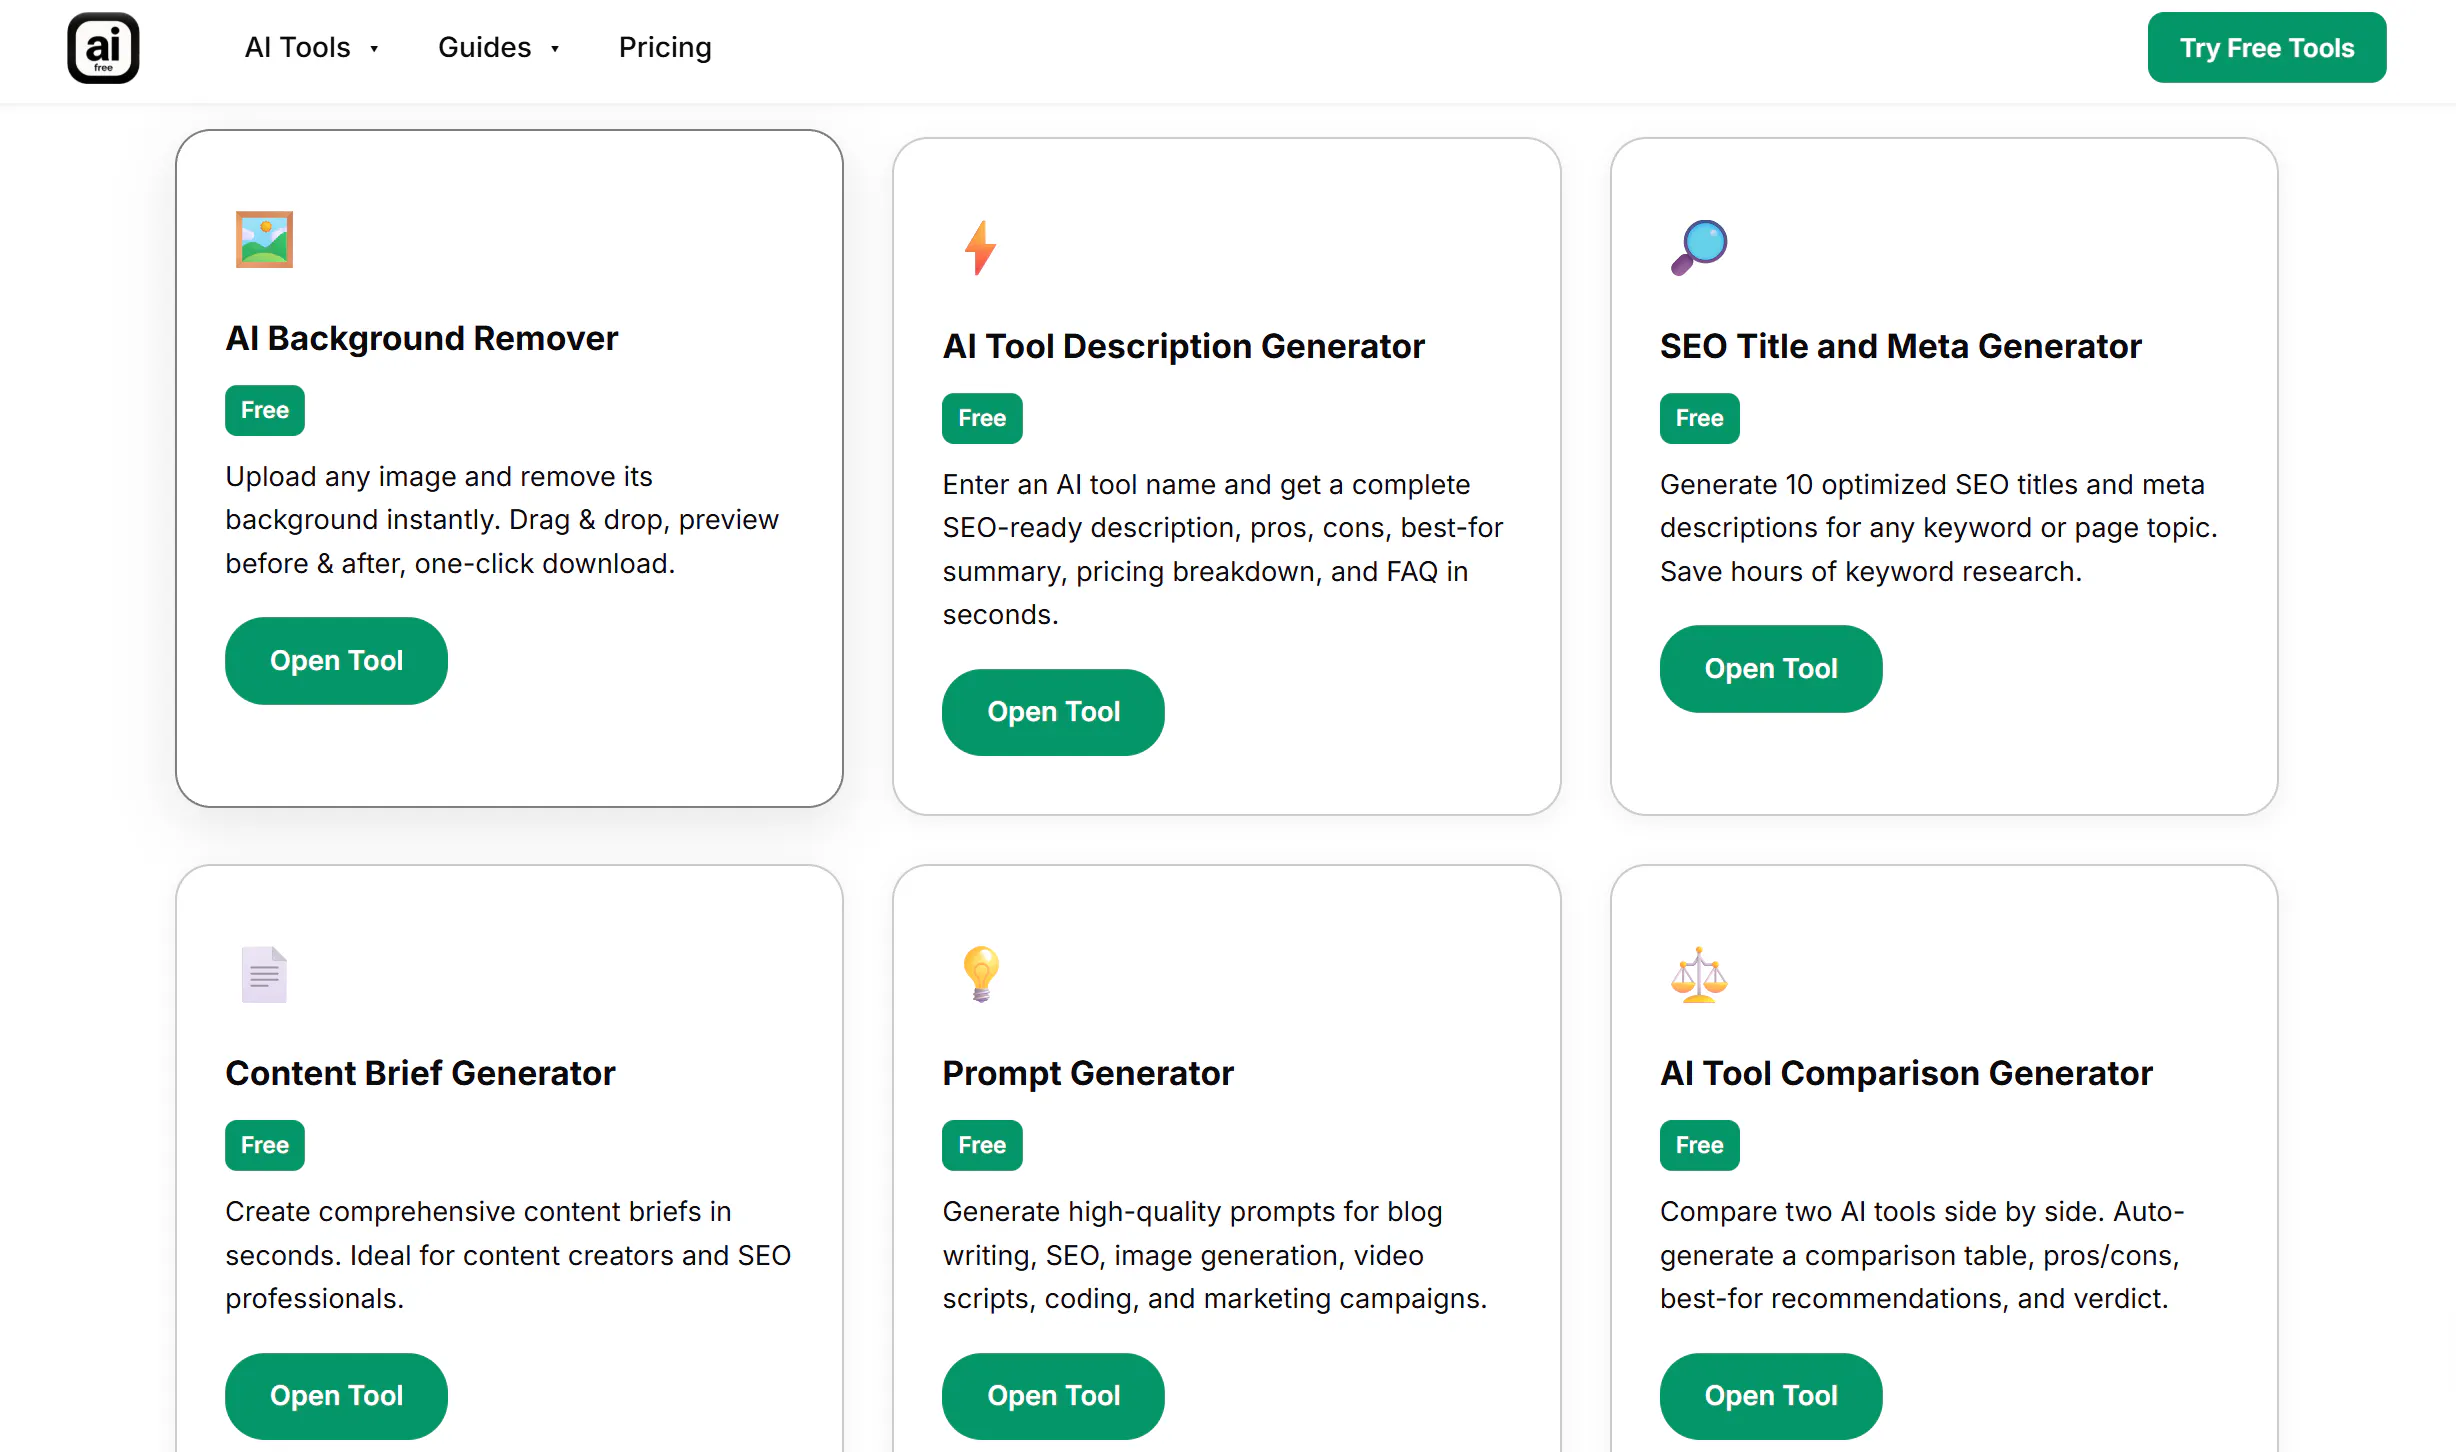Expand the Guides dropdown arrow
The width and height of the screenshot is (2456, 1452).
[555, 49]
